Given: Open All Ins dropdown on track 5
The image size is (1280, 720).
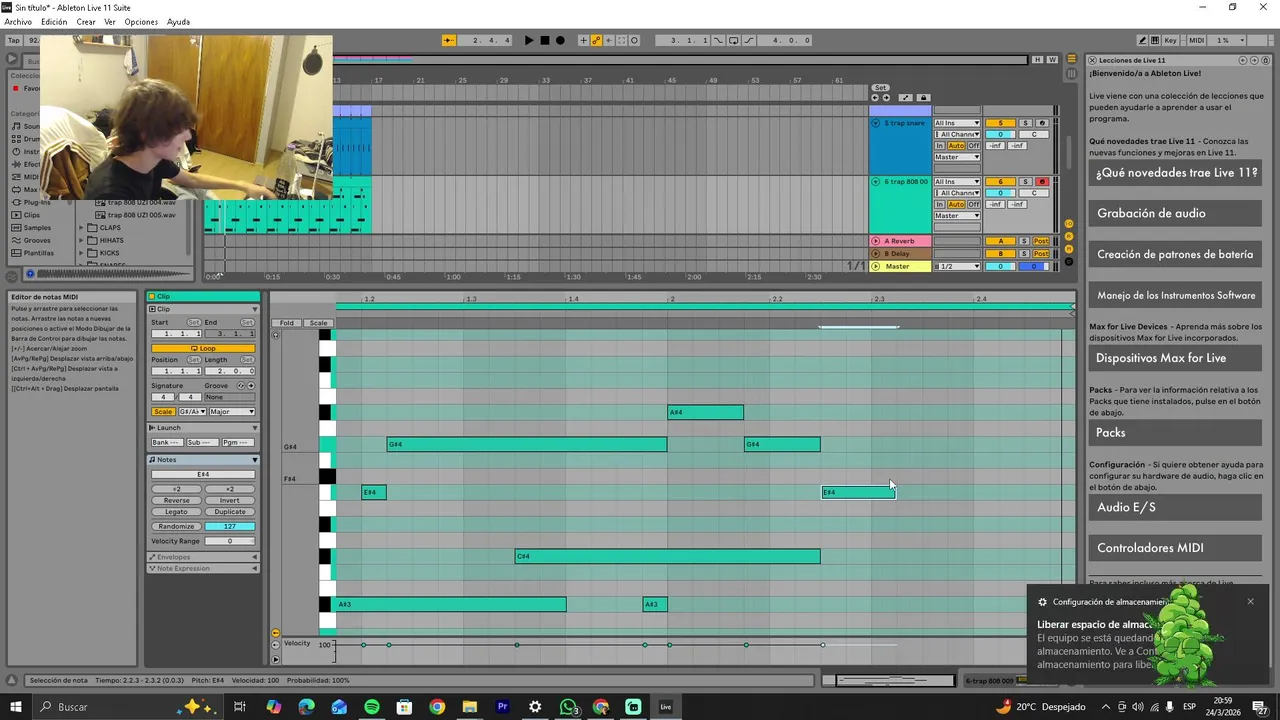Looking at the screenshot, I should pyautogui.click(x=957, y=123).
